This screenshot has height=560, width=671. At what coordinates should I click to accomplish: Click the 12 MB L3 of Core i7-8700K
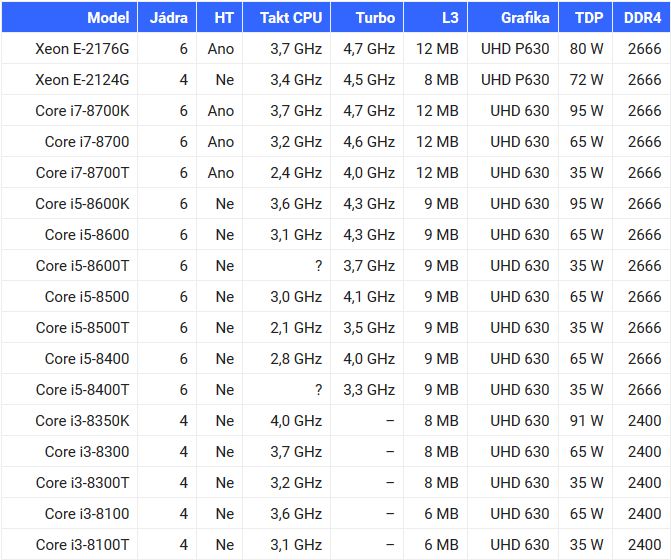[x=437, y=111]
